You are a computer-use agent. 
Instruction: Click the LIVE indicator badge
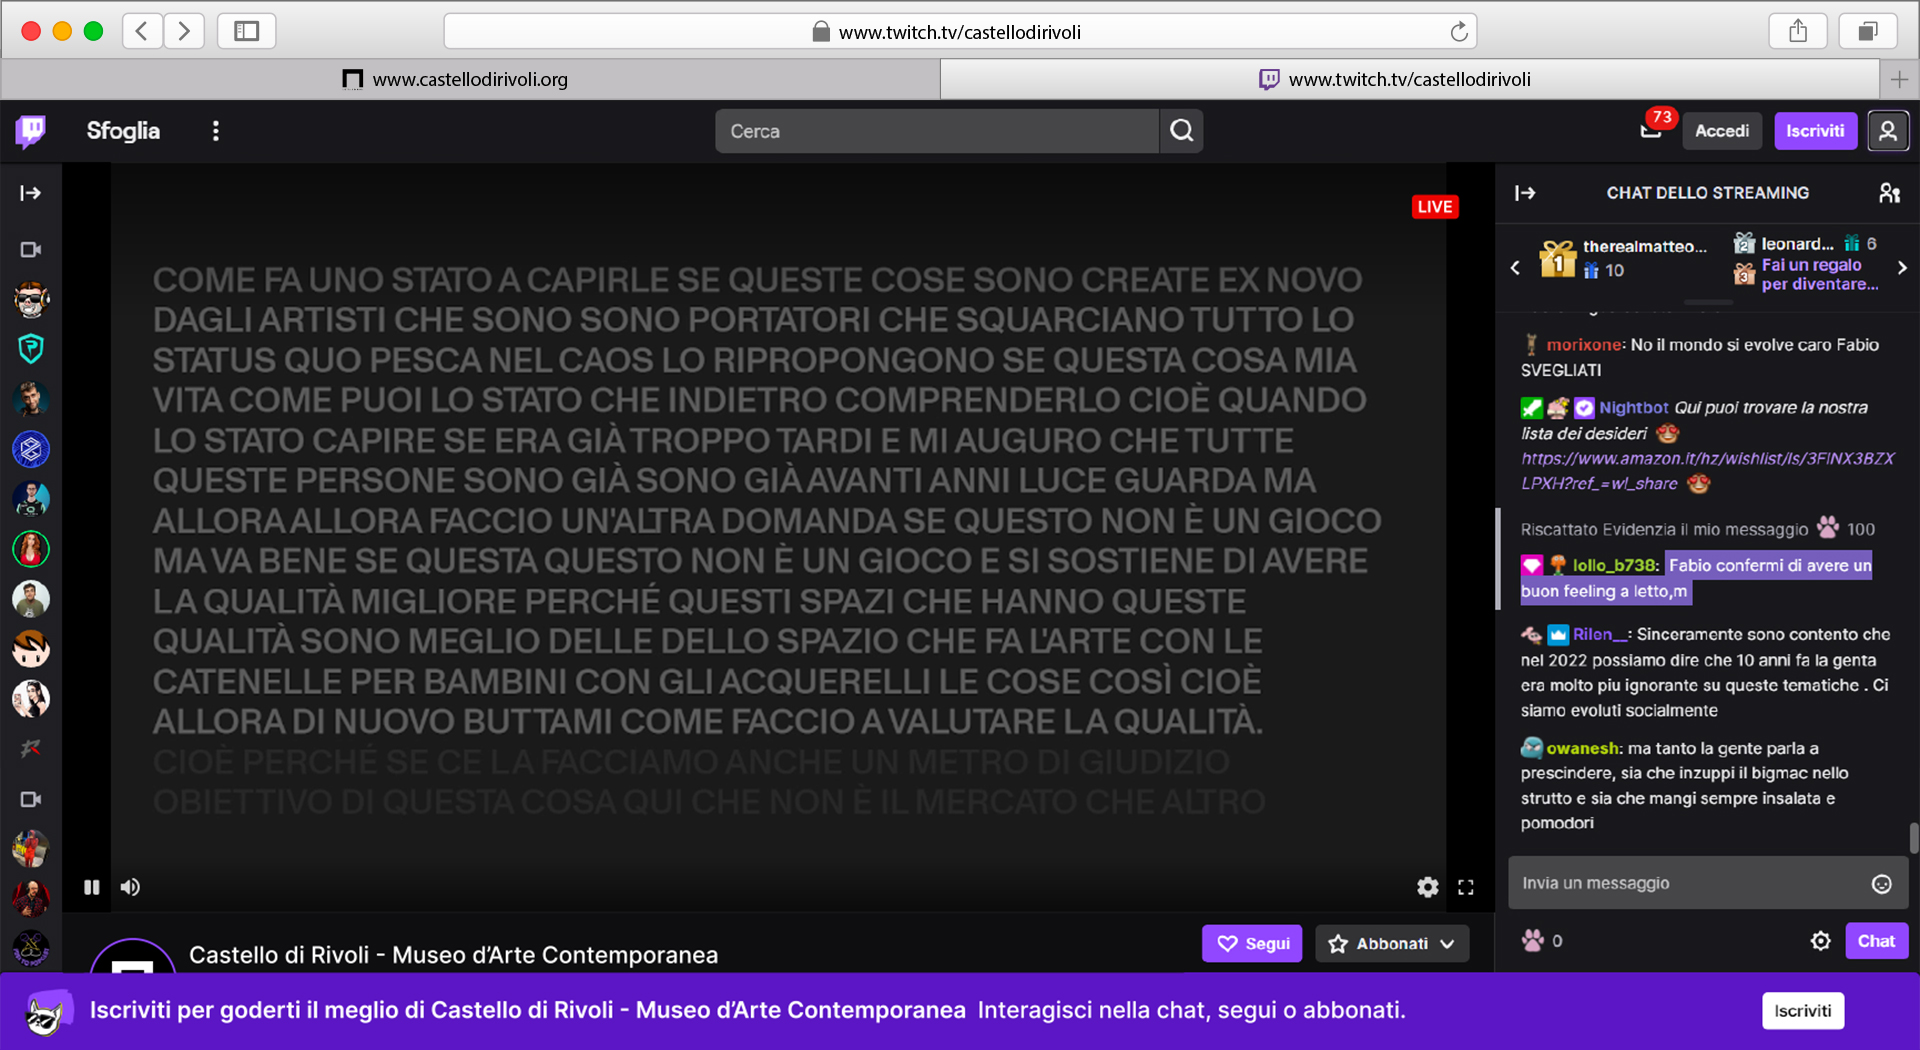click(1435, 207)
